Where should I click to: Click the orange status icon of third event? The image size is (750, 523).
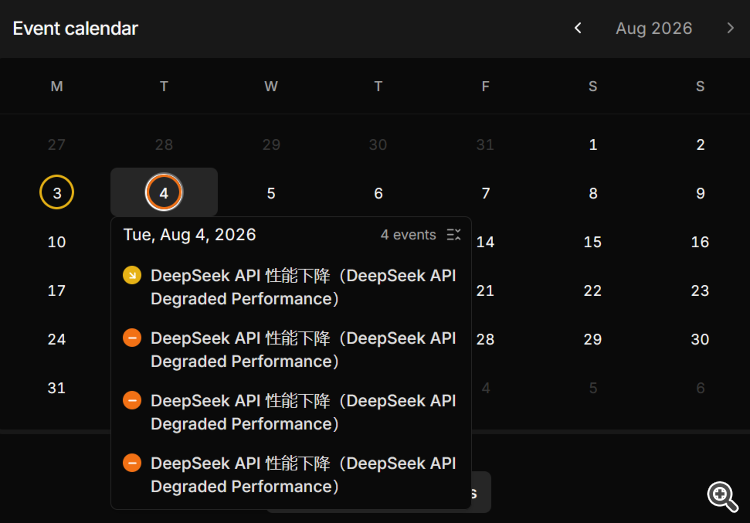coord(132,400)
